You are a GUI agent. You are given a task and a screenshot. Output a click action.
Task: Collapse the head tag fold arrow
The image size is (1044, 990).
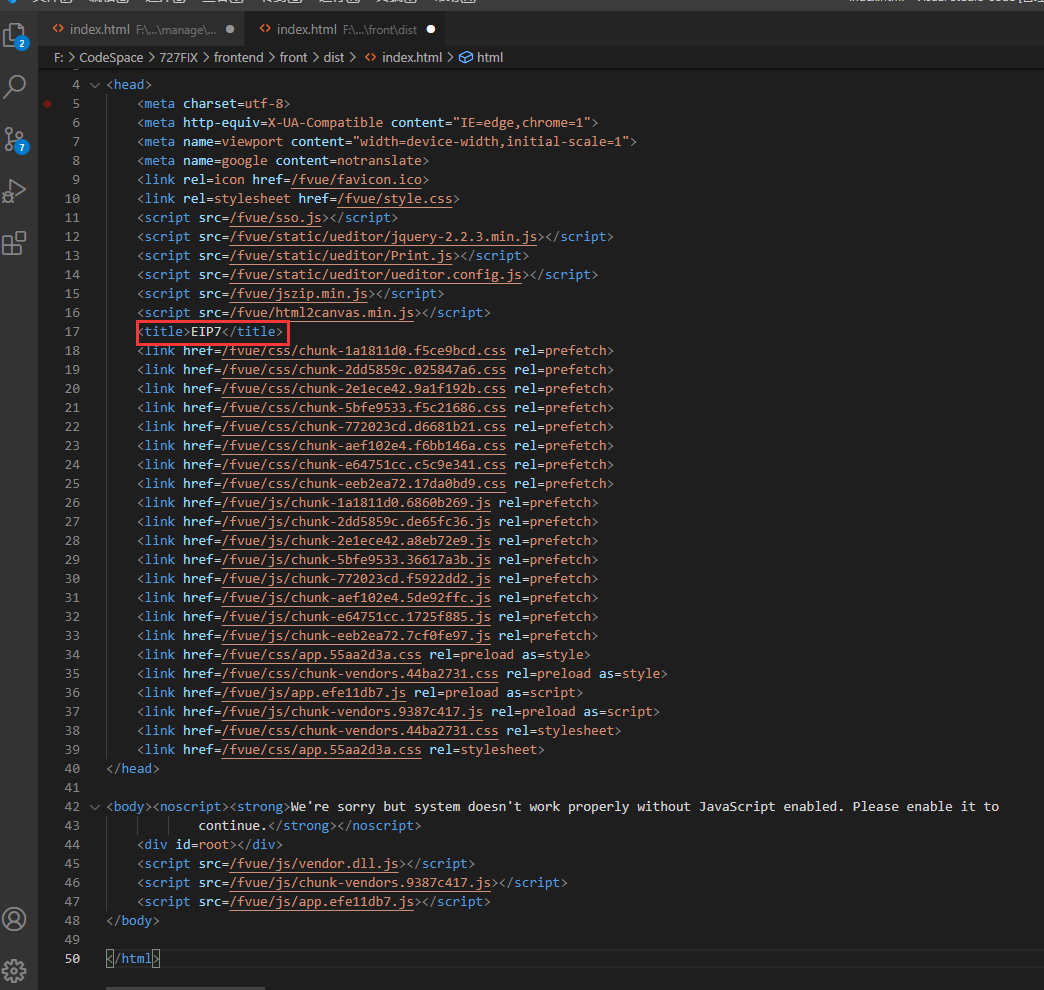tap(95, 85)
